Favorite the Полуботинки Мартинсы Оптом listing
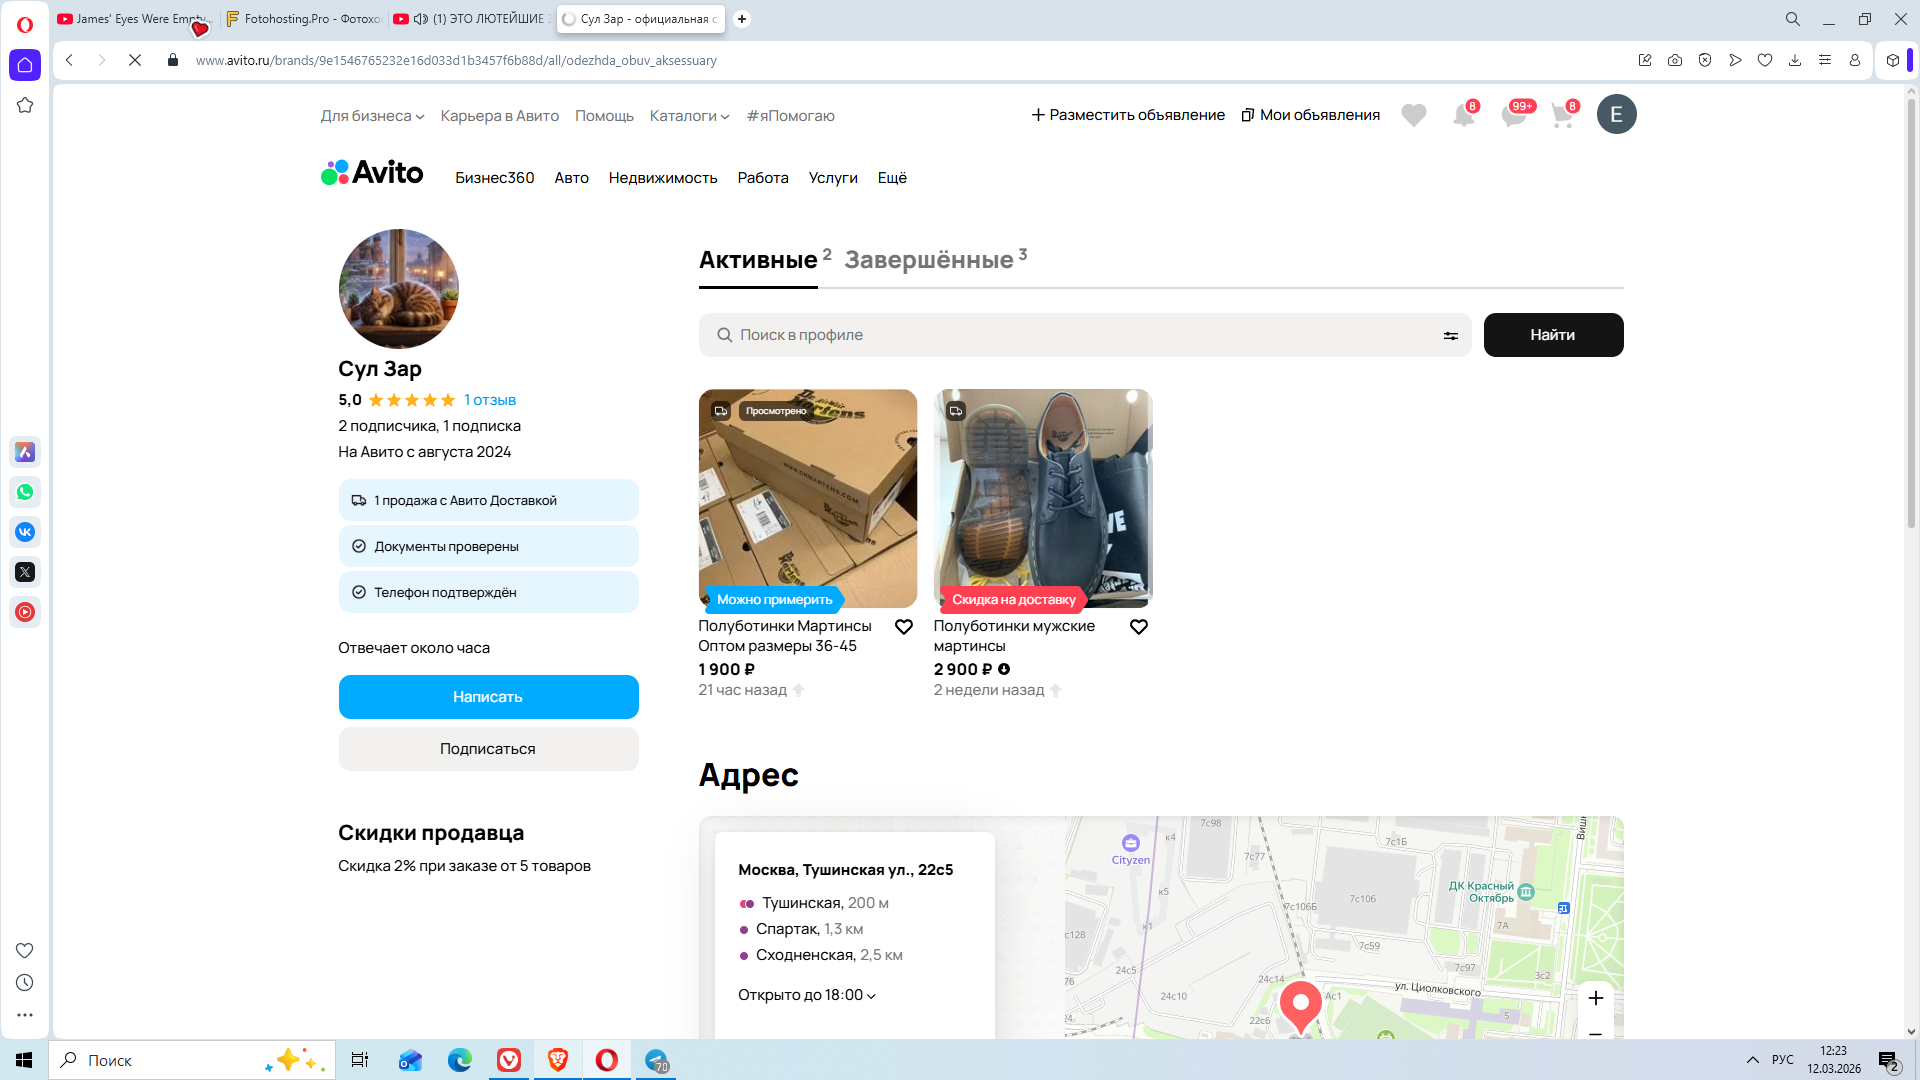1920x1080 pixels. point(903,627)
